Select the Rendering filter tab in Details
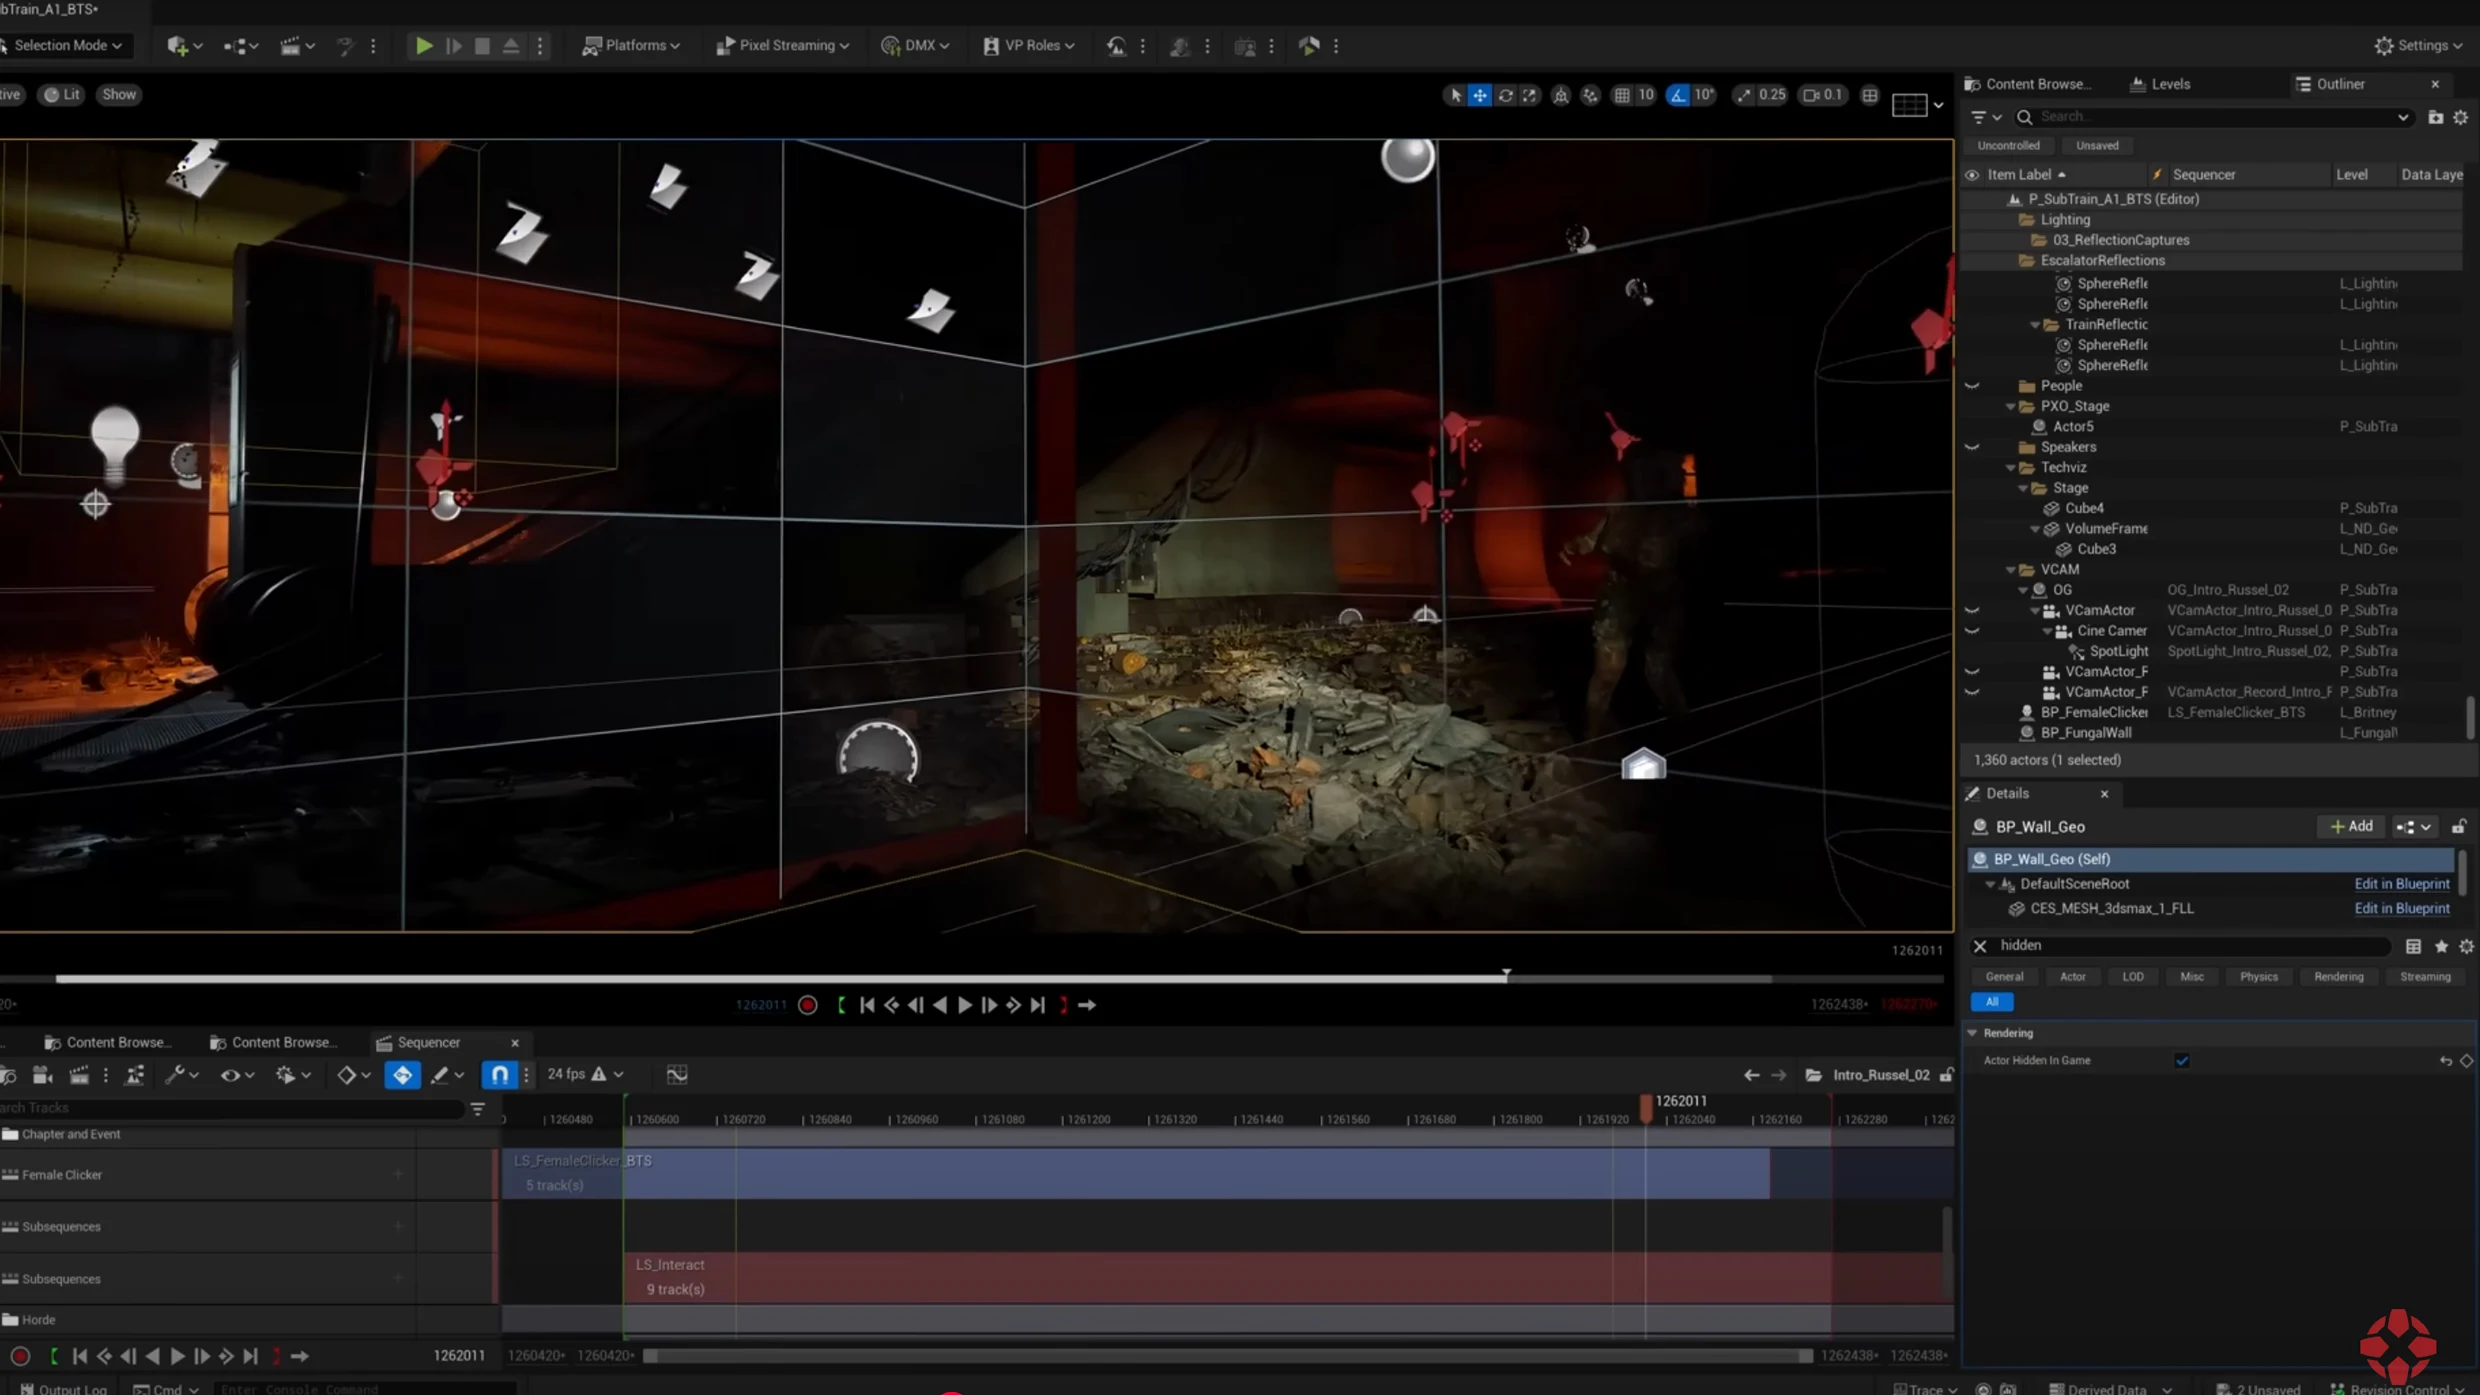2480x1395 pixels. 2338,977
